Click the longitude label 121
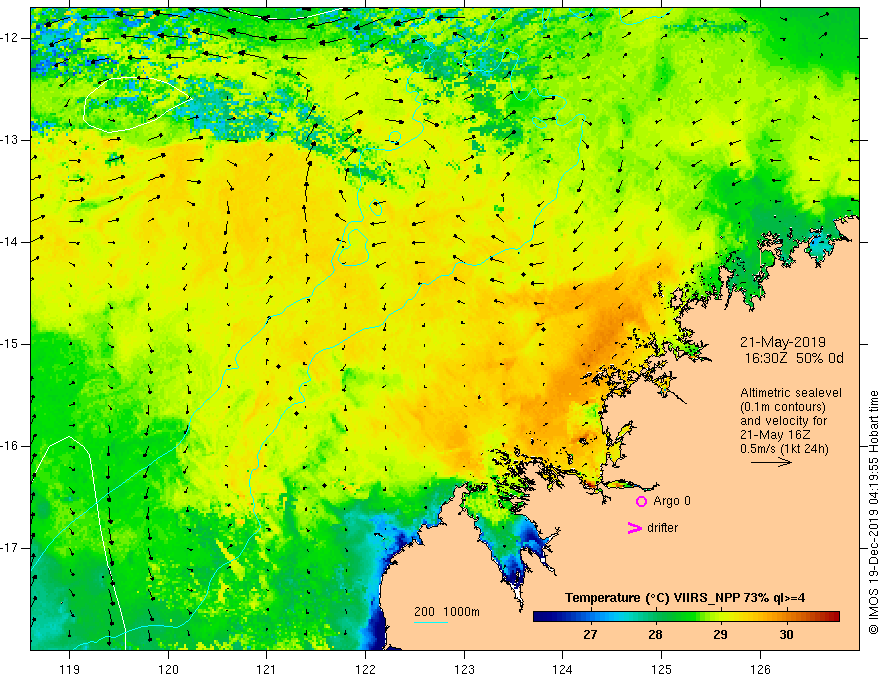 266,669
